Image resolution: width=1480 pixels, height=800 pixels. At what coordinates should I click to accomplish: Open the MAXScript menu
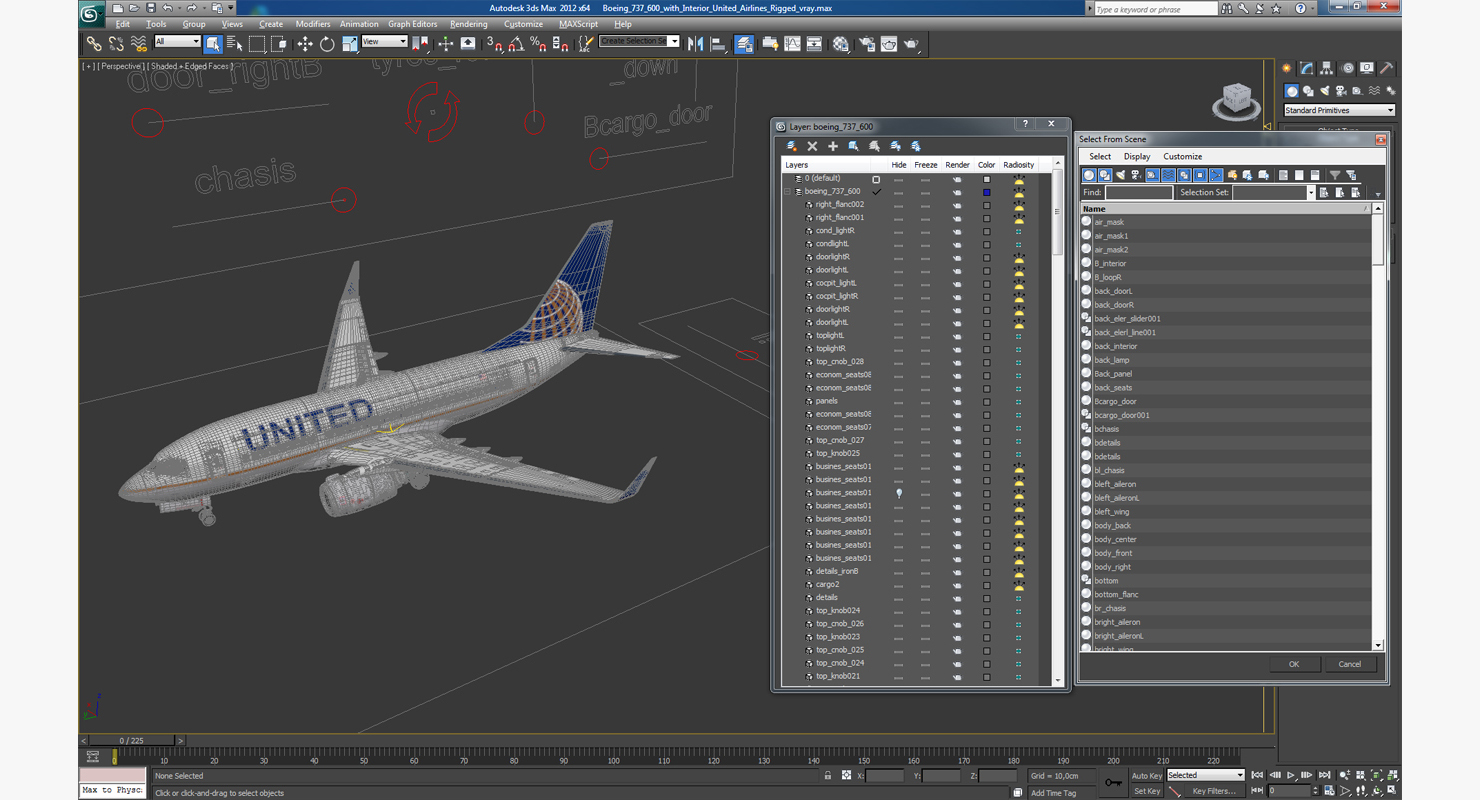578,24
